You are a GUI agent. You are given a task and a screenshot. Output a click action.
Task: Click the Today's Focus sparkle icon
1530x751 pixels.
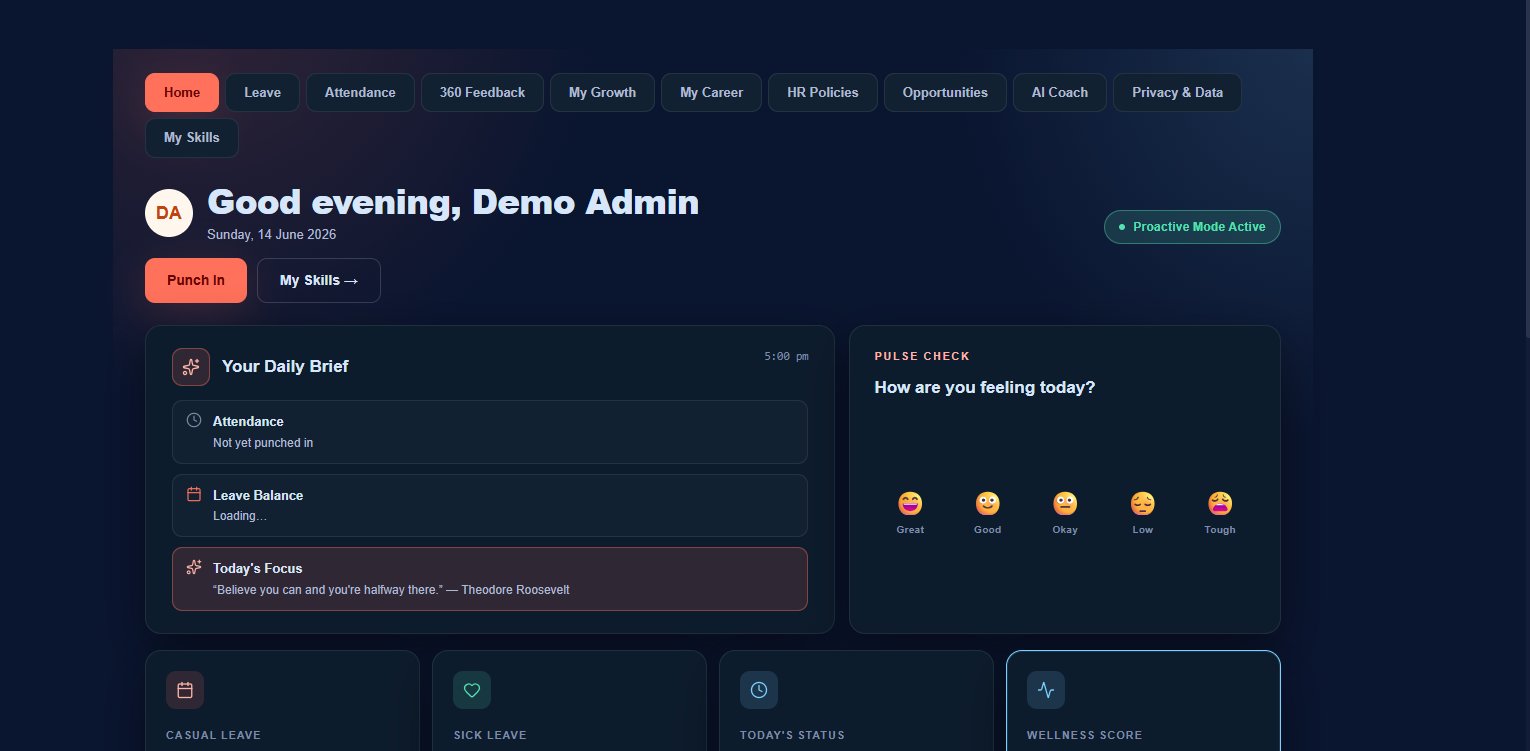coord(194,567)
